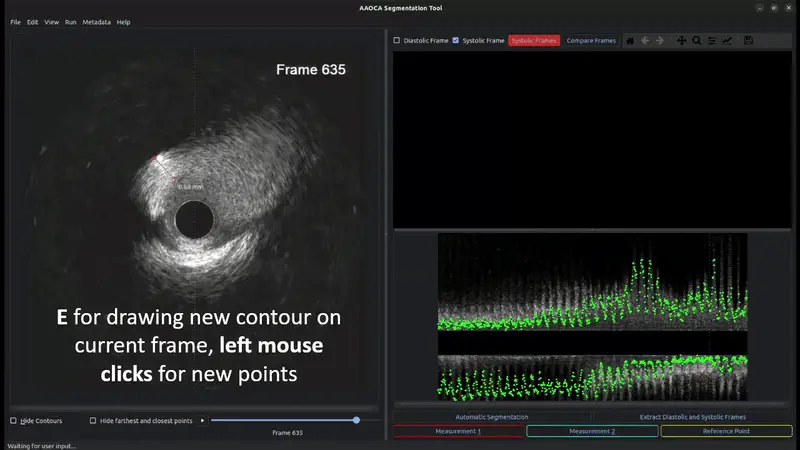Open the configure subplots icon

[712, 41]
